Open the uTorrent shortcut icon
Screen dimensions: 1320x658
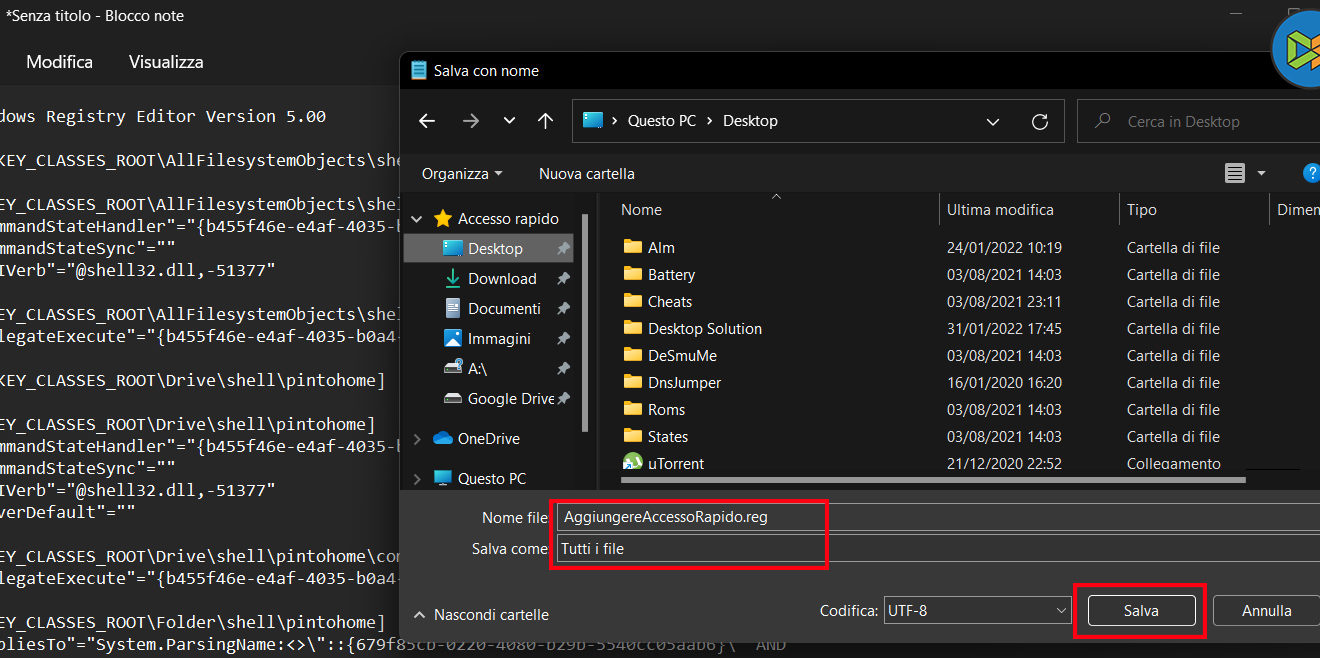tap(633, 463)
